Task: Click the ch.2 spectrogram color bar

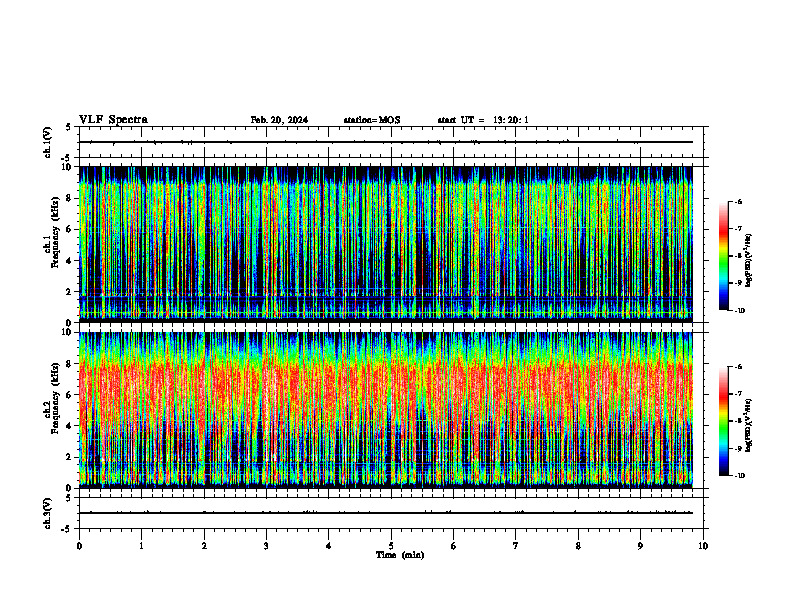Action: click(723, 421)
